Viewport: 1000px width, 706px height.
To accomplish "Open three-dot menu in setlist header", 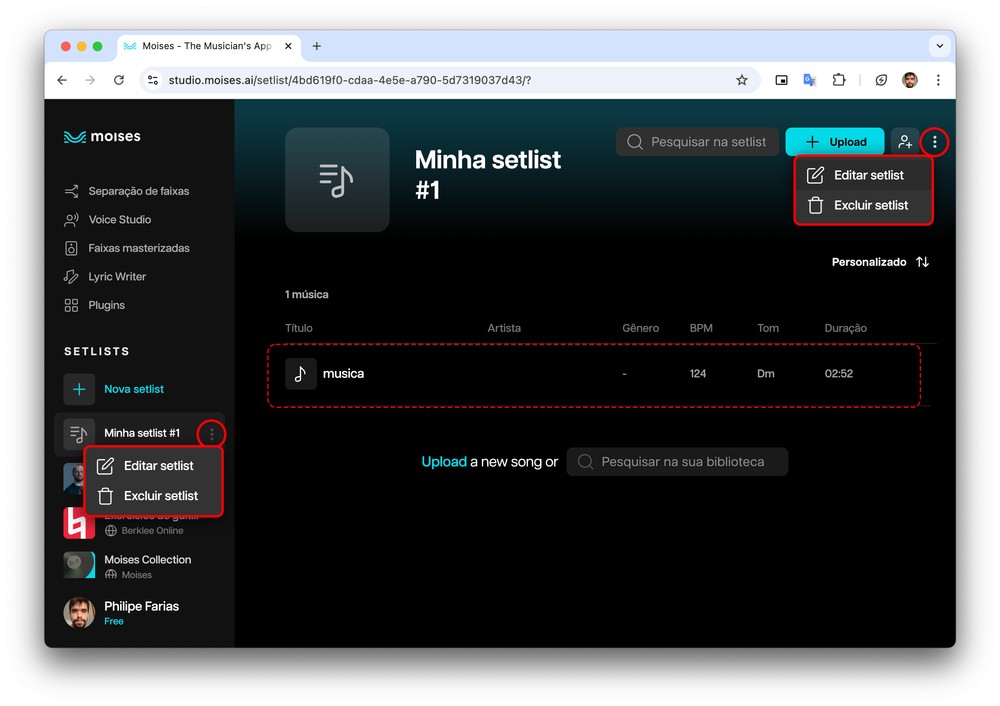I will 935,142.
